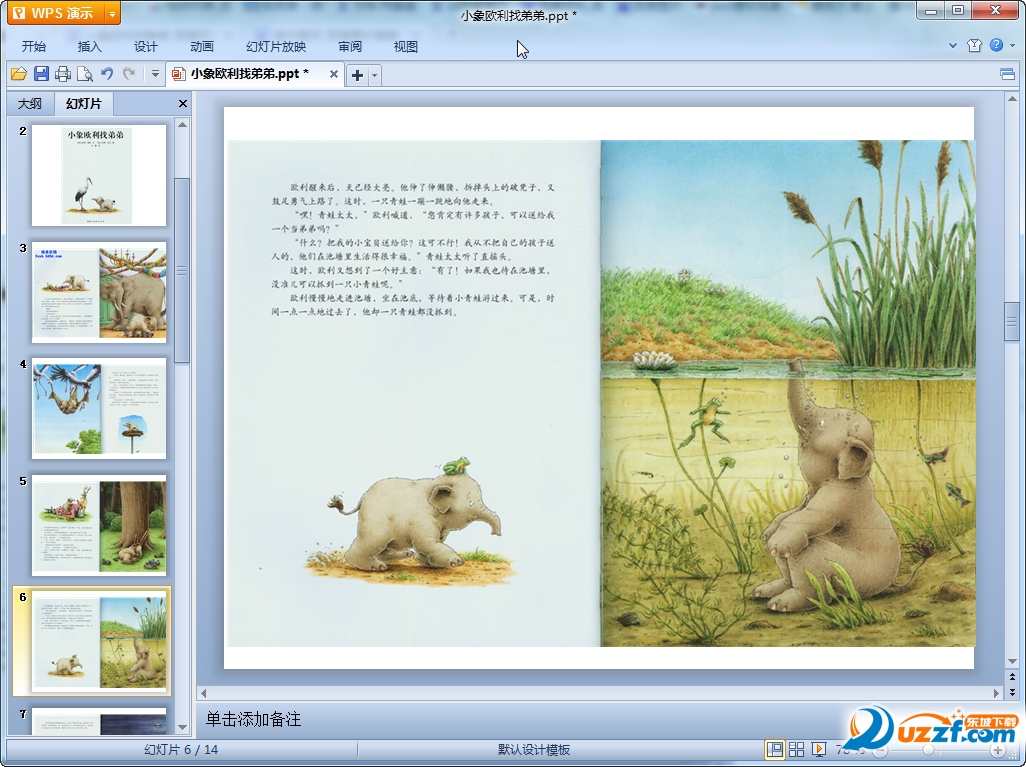Select slide 2 thumbnail
The height and width of the screenshot is (767, 1026).
click(x=99, y=175)
